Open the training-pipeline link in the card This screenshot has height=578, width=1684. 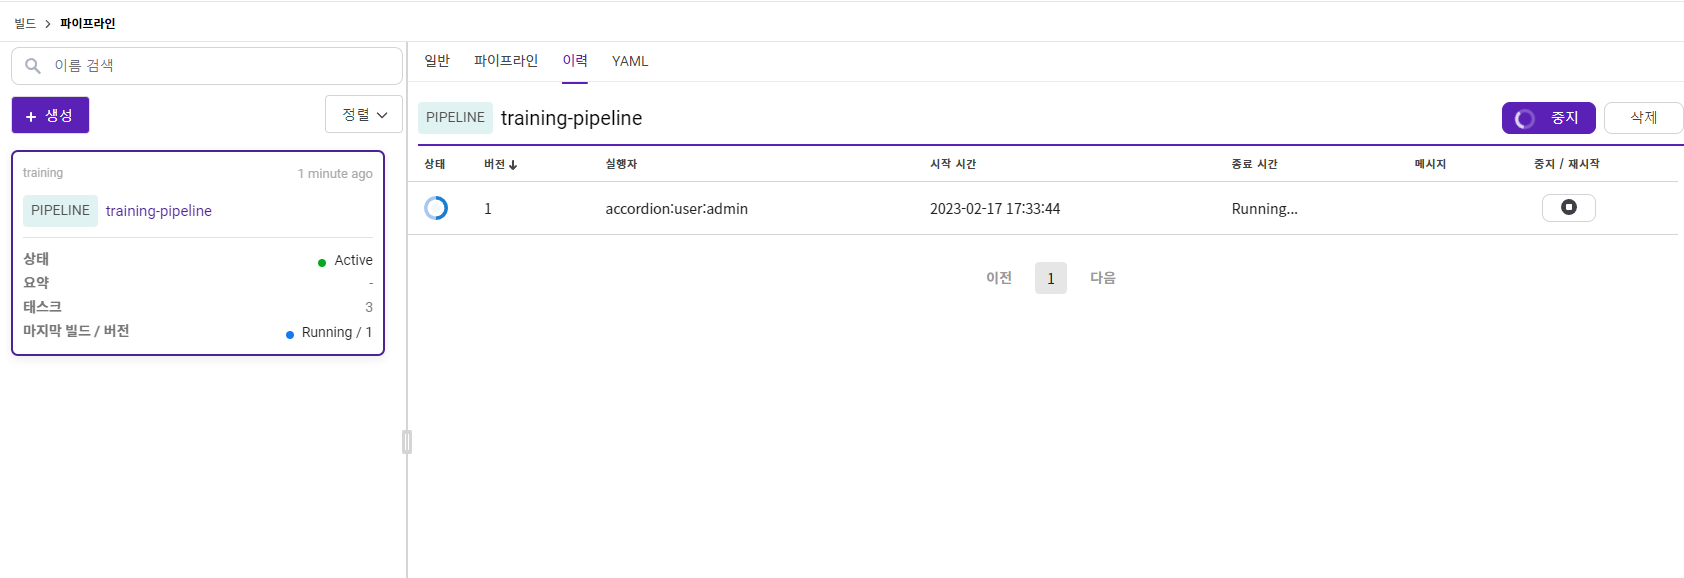click(159, 211)
